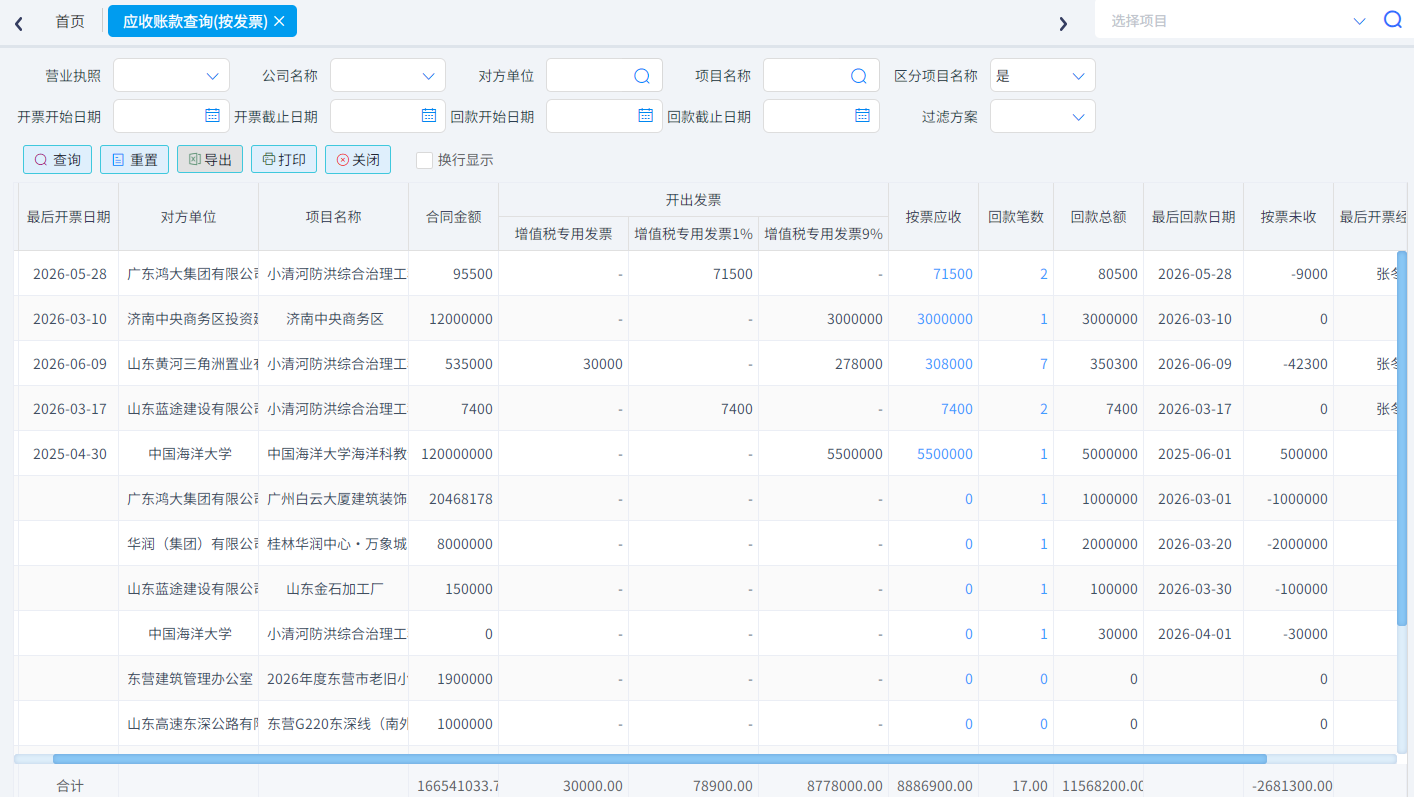Click the 重置 button
The width and height of the screenshot is (1414, 797).
point(134,160)
